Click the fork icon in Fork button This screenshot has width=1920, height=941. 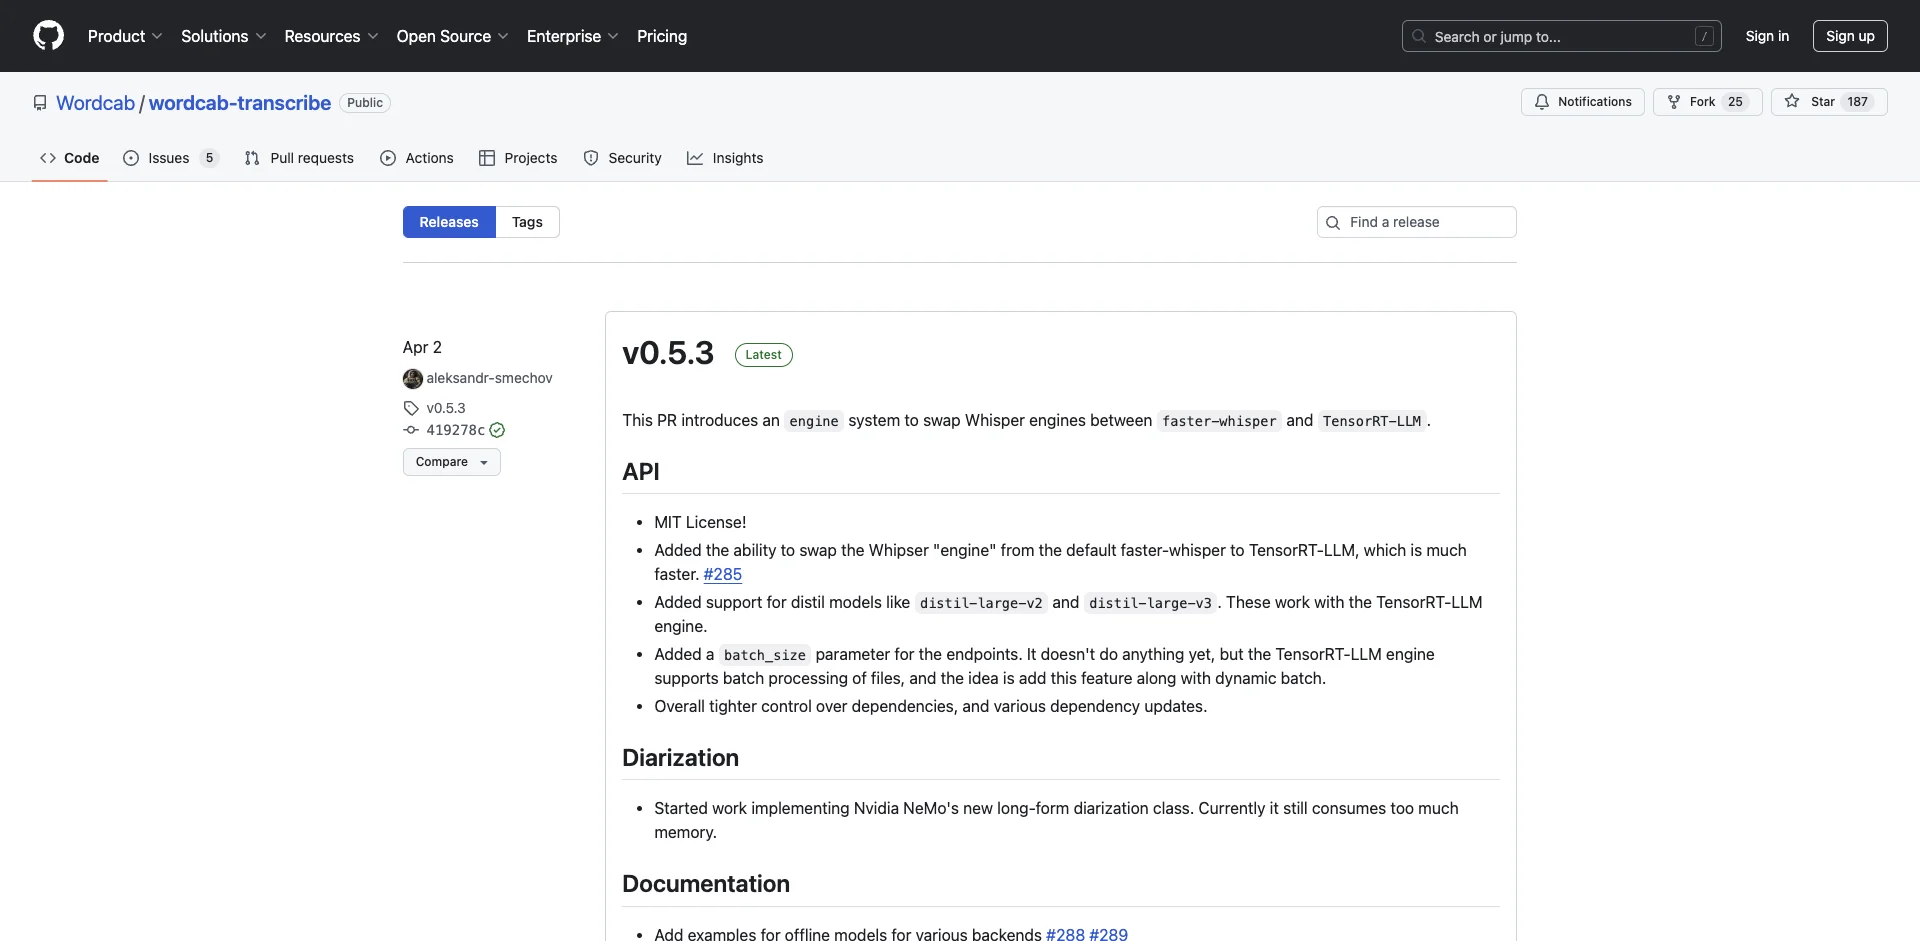(x=1674, y=102)
